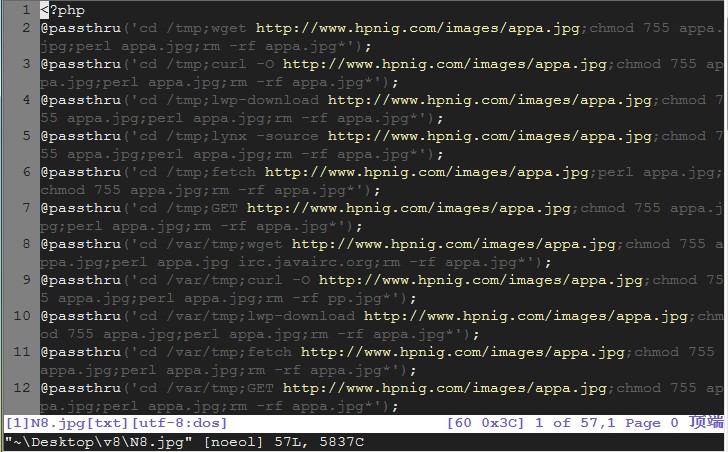Click the hpnig.com URL on line 7
The height and width of the screenshot is (452, 728).
tap(409, 208)
